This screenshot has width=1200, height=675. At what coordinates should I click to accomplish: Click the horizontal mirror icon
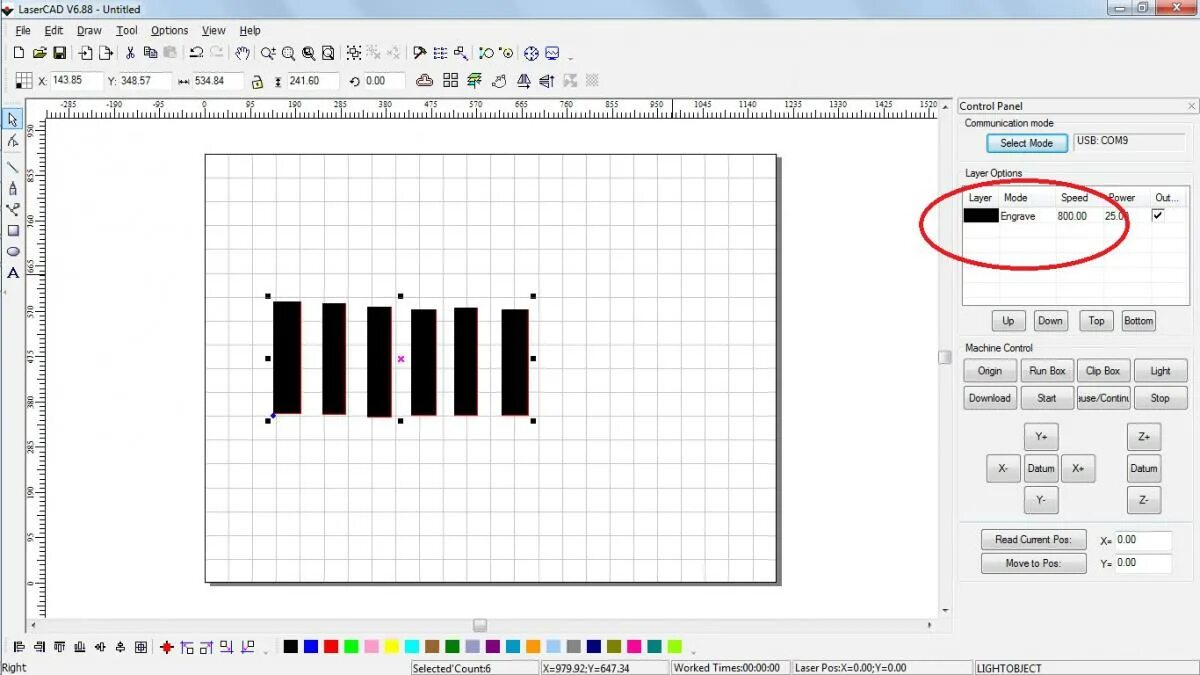point(523,81)
